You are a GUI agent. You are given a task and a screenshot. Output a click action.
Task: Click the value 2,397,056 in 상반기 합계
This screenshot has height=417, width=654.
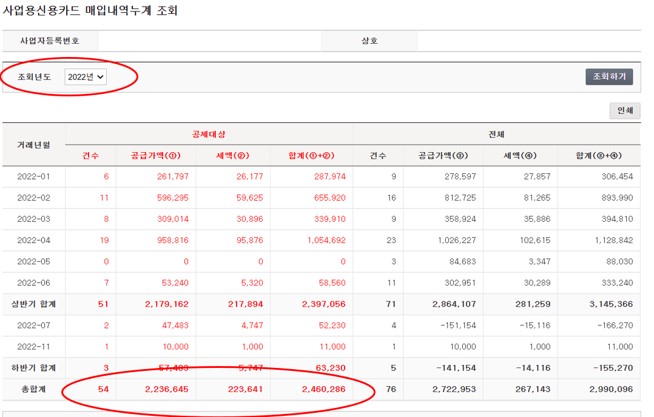[324, 304]
